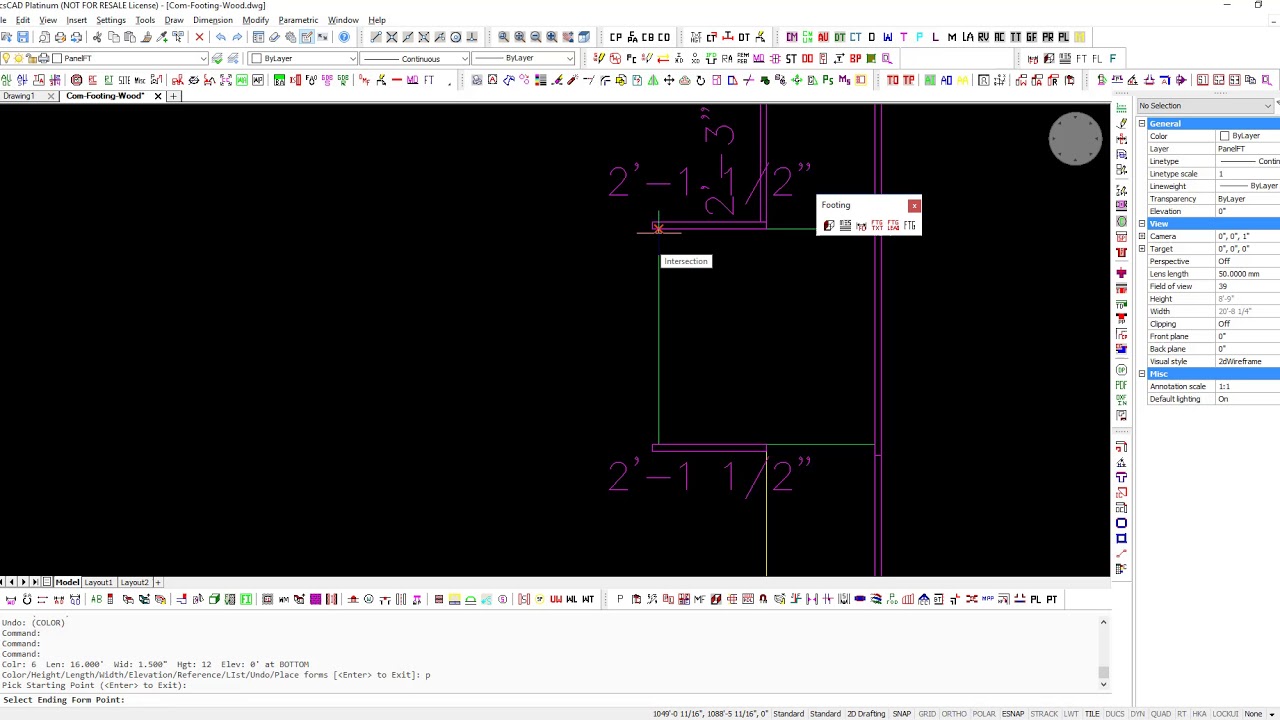Open the Continuous linetype dropdown
Screen dimensions: 1280x720
(x=415, y=58)
